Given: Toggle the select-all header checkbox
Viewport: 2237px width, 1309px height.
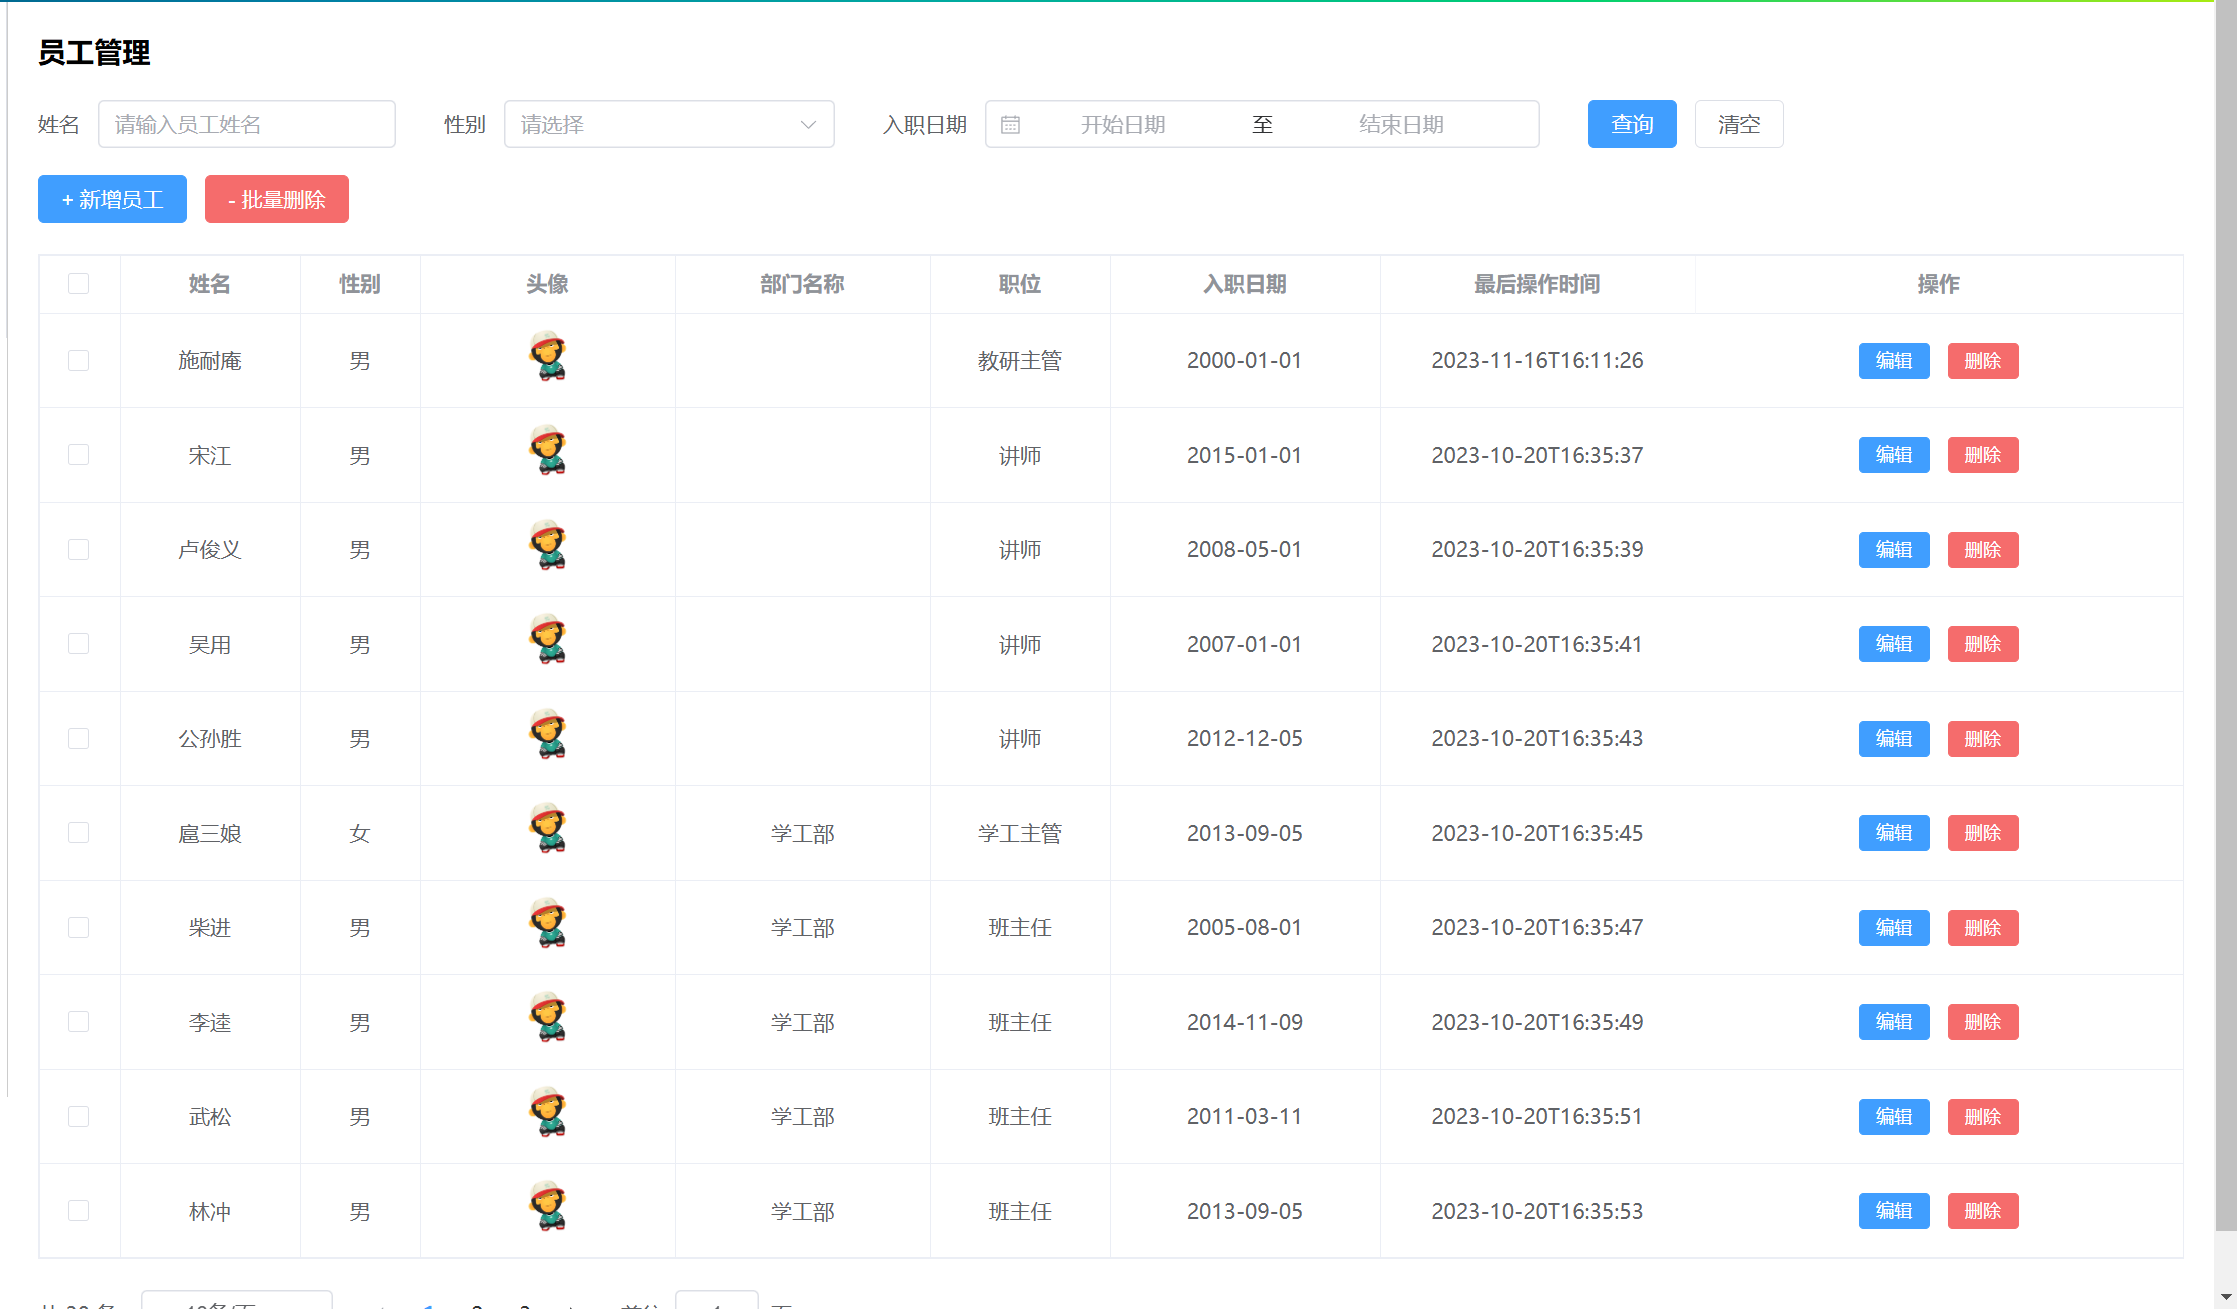Looking at the screenshot, I should coord(79,284).
